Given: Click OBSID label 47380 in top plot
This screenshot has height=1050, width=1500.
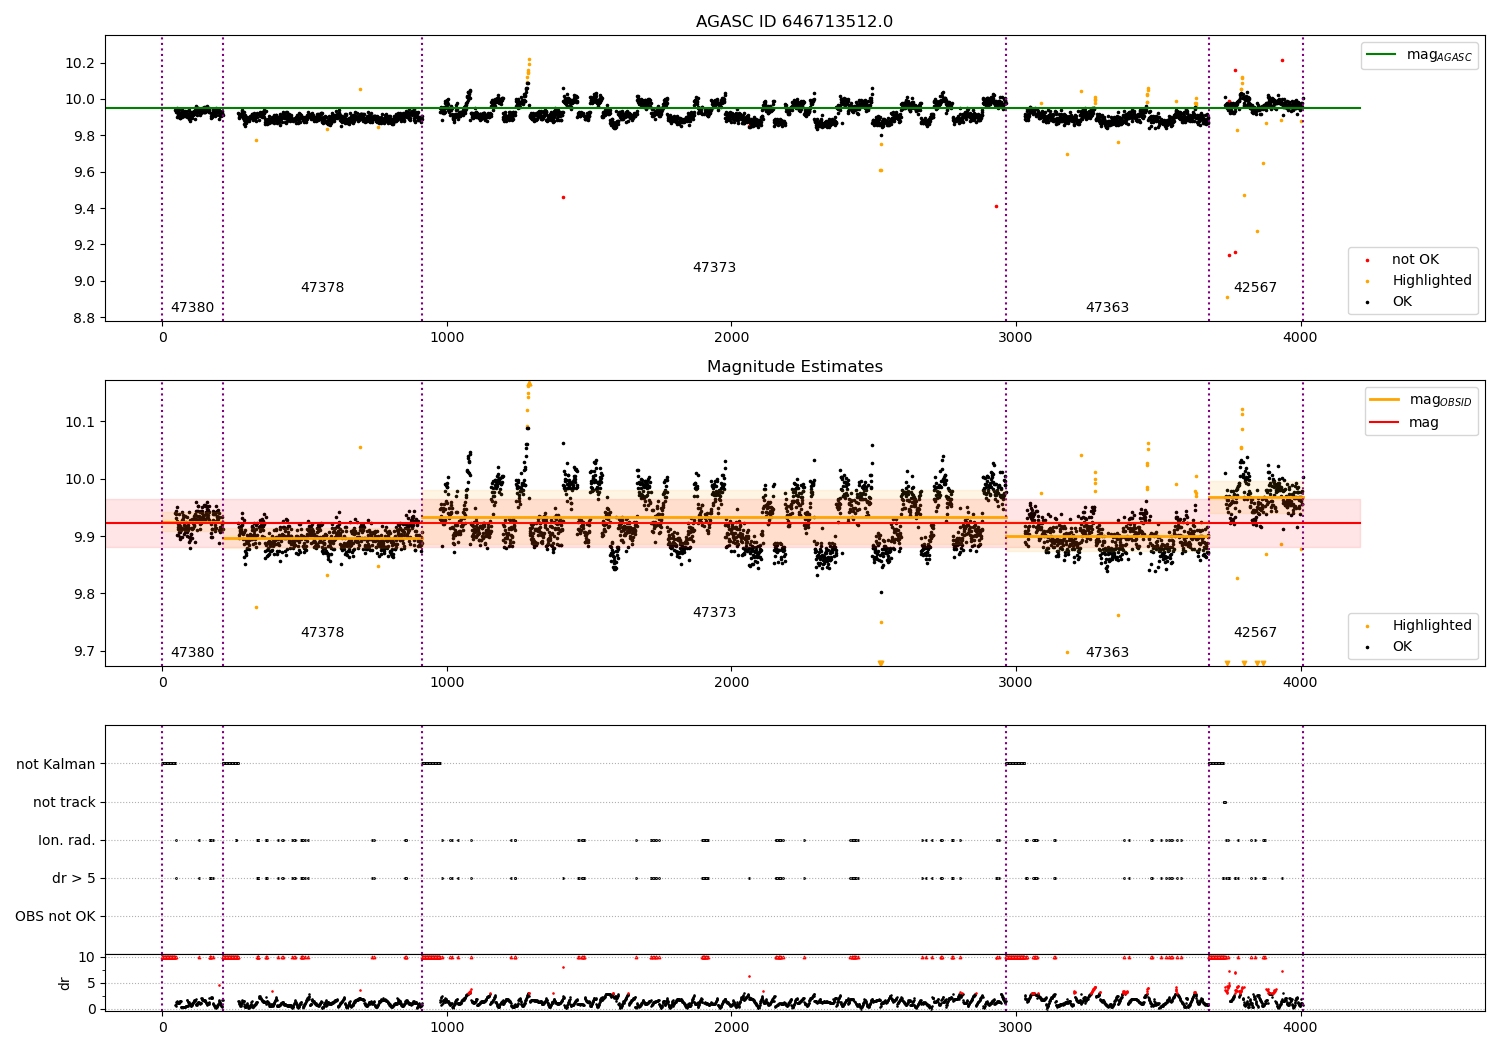Looking at the screenshot, I should point(192,308).
